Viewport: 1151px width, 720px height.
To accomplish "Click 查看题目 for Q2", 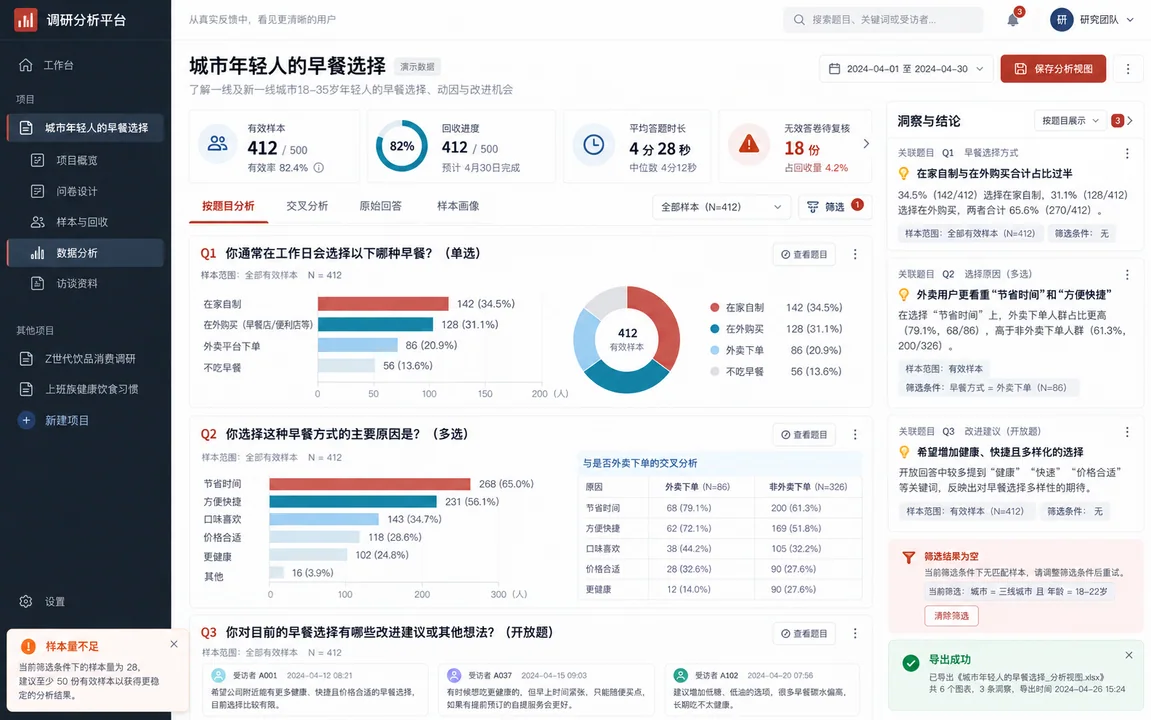I will 804,434.
